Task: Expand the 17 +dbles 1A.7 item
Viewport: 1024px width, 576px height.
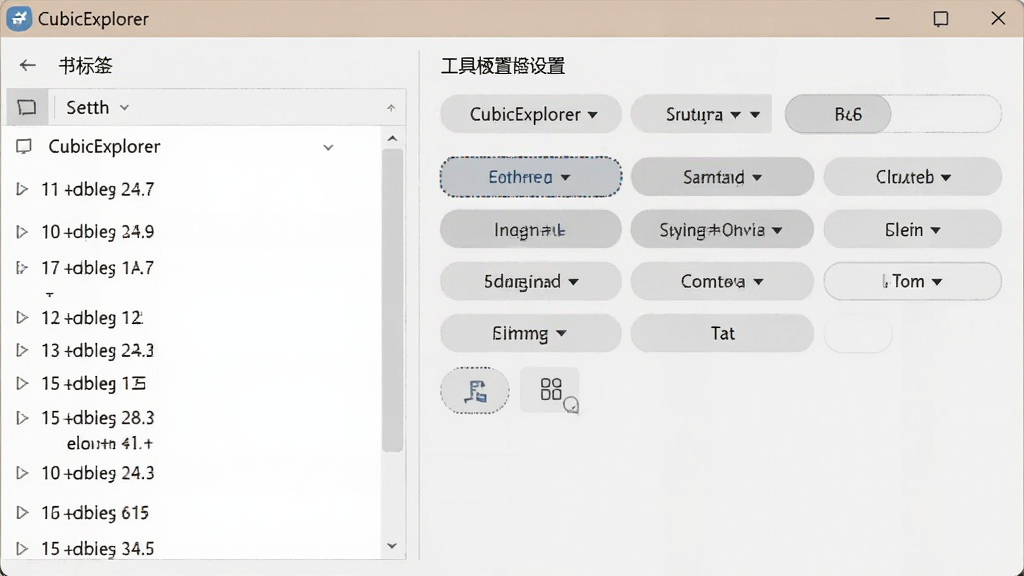Action: 22,268
